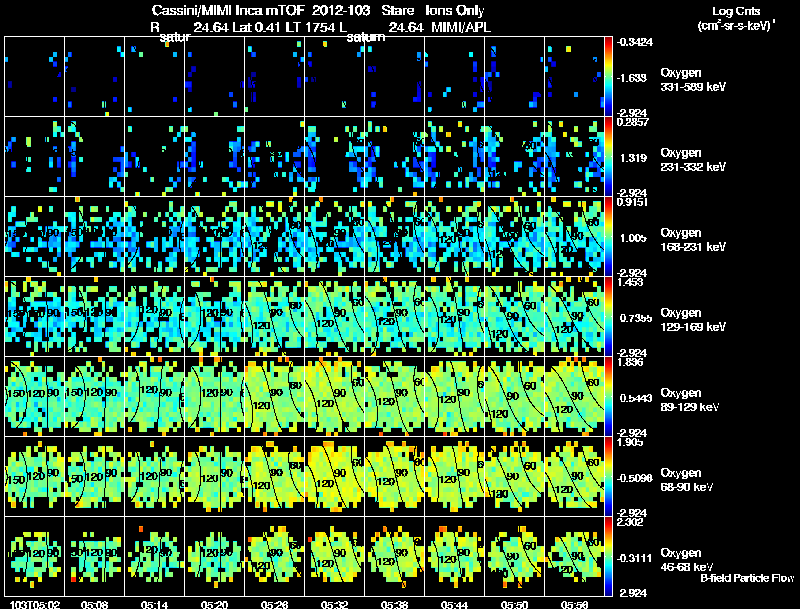Click the Oxygen 68-90 keV panel at 05:44
Screen dimensions: 800x609
[x=455, y=476]
